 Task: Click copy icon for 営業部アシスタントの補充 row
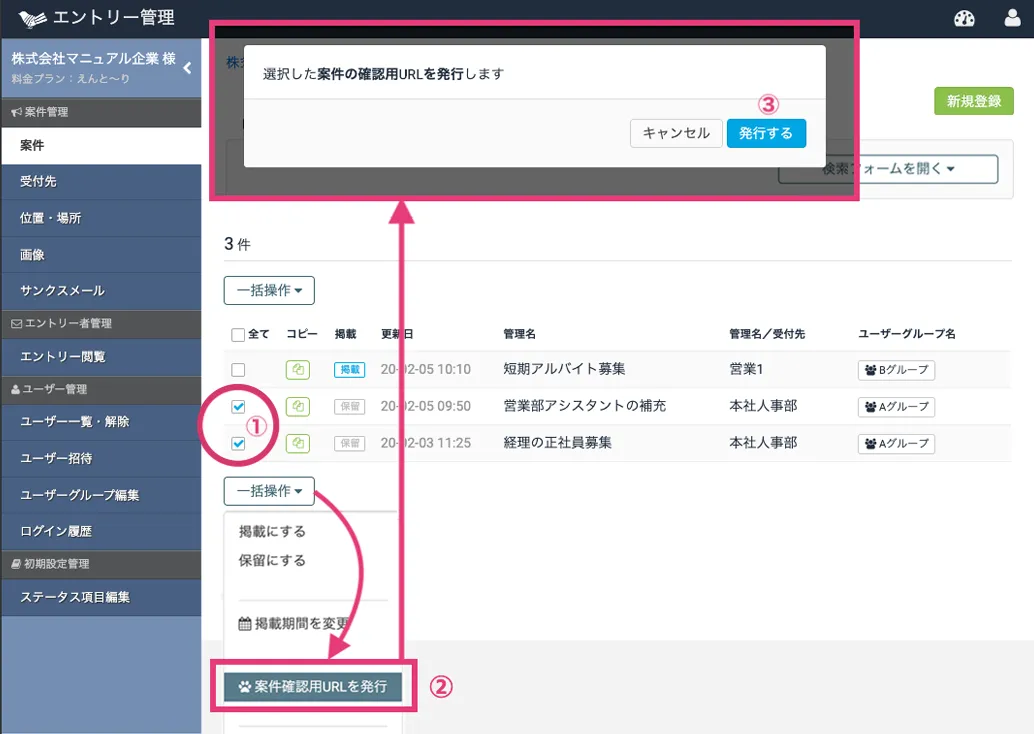point(298,407)
